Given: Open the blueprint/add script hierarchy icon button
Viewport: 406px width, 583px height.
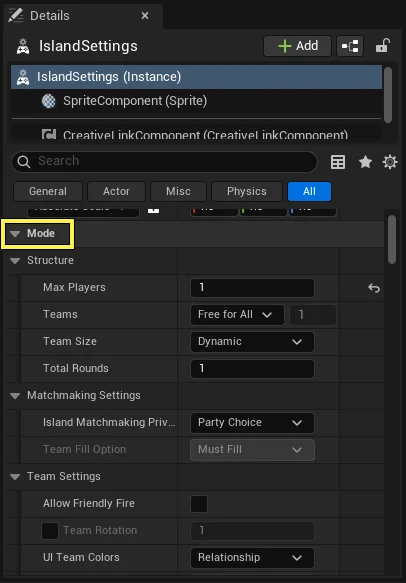Looking at the screenshot, I should pos(350,46).
